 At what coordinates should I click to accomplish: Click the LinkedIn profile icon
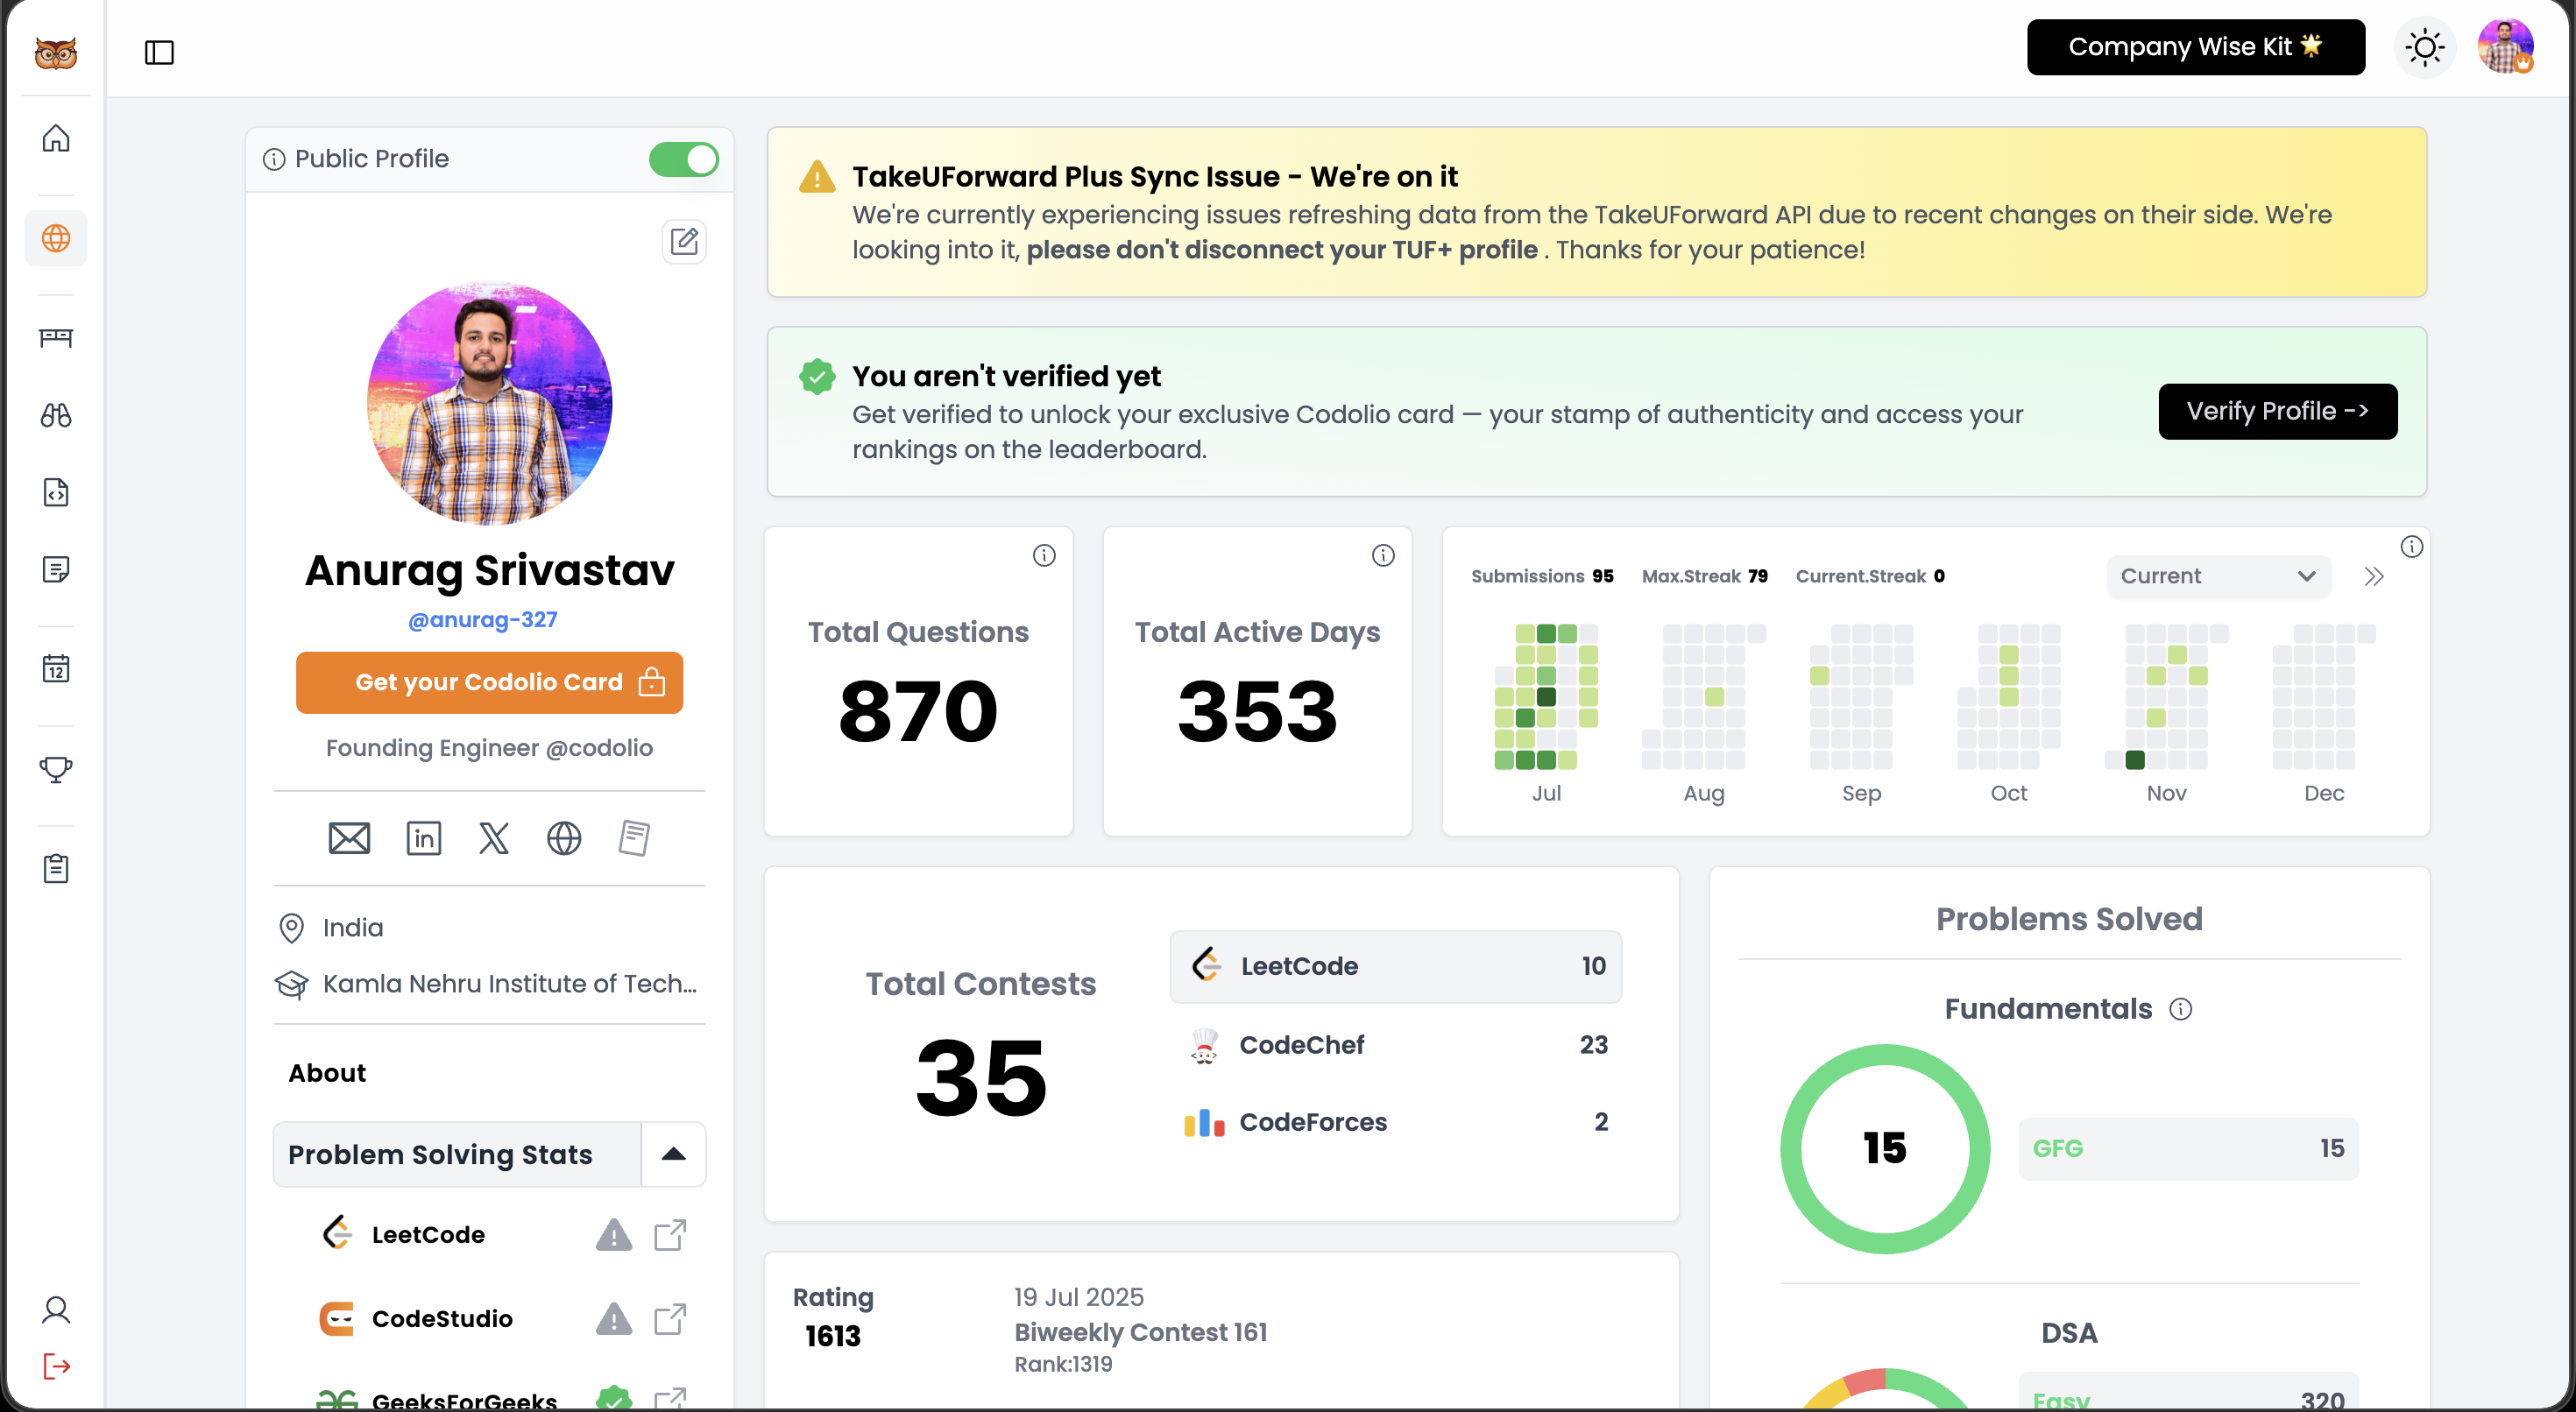(x=423, y=838)
